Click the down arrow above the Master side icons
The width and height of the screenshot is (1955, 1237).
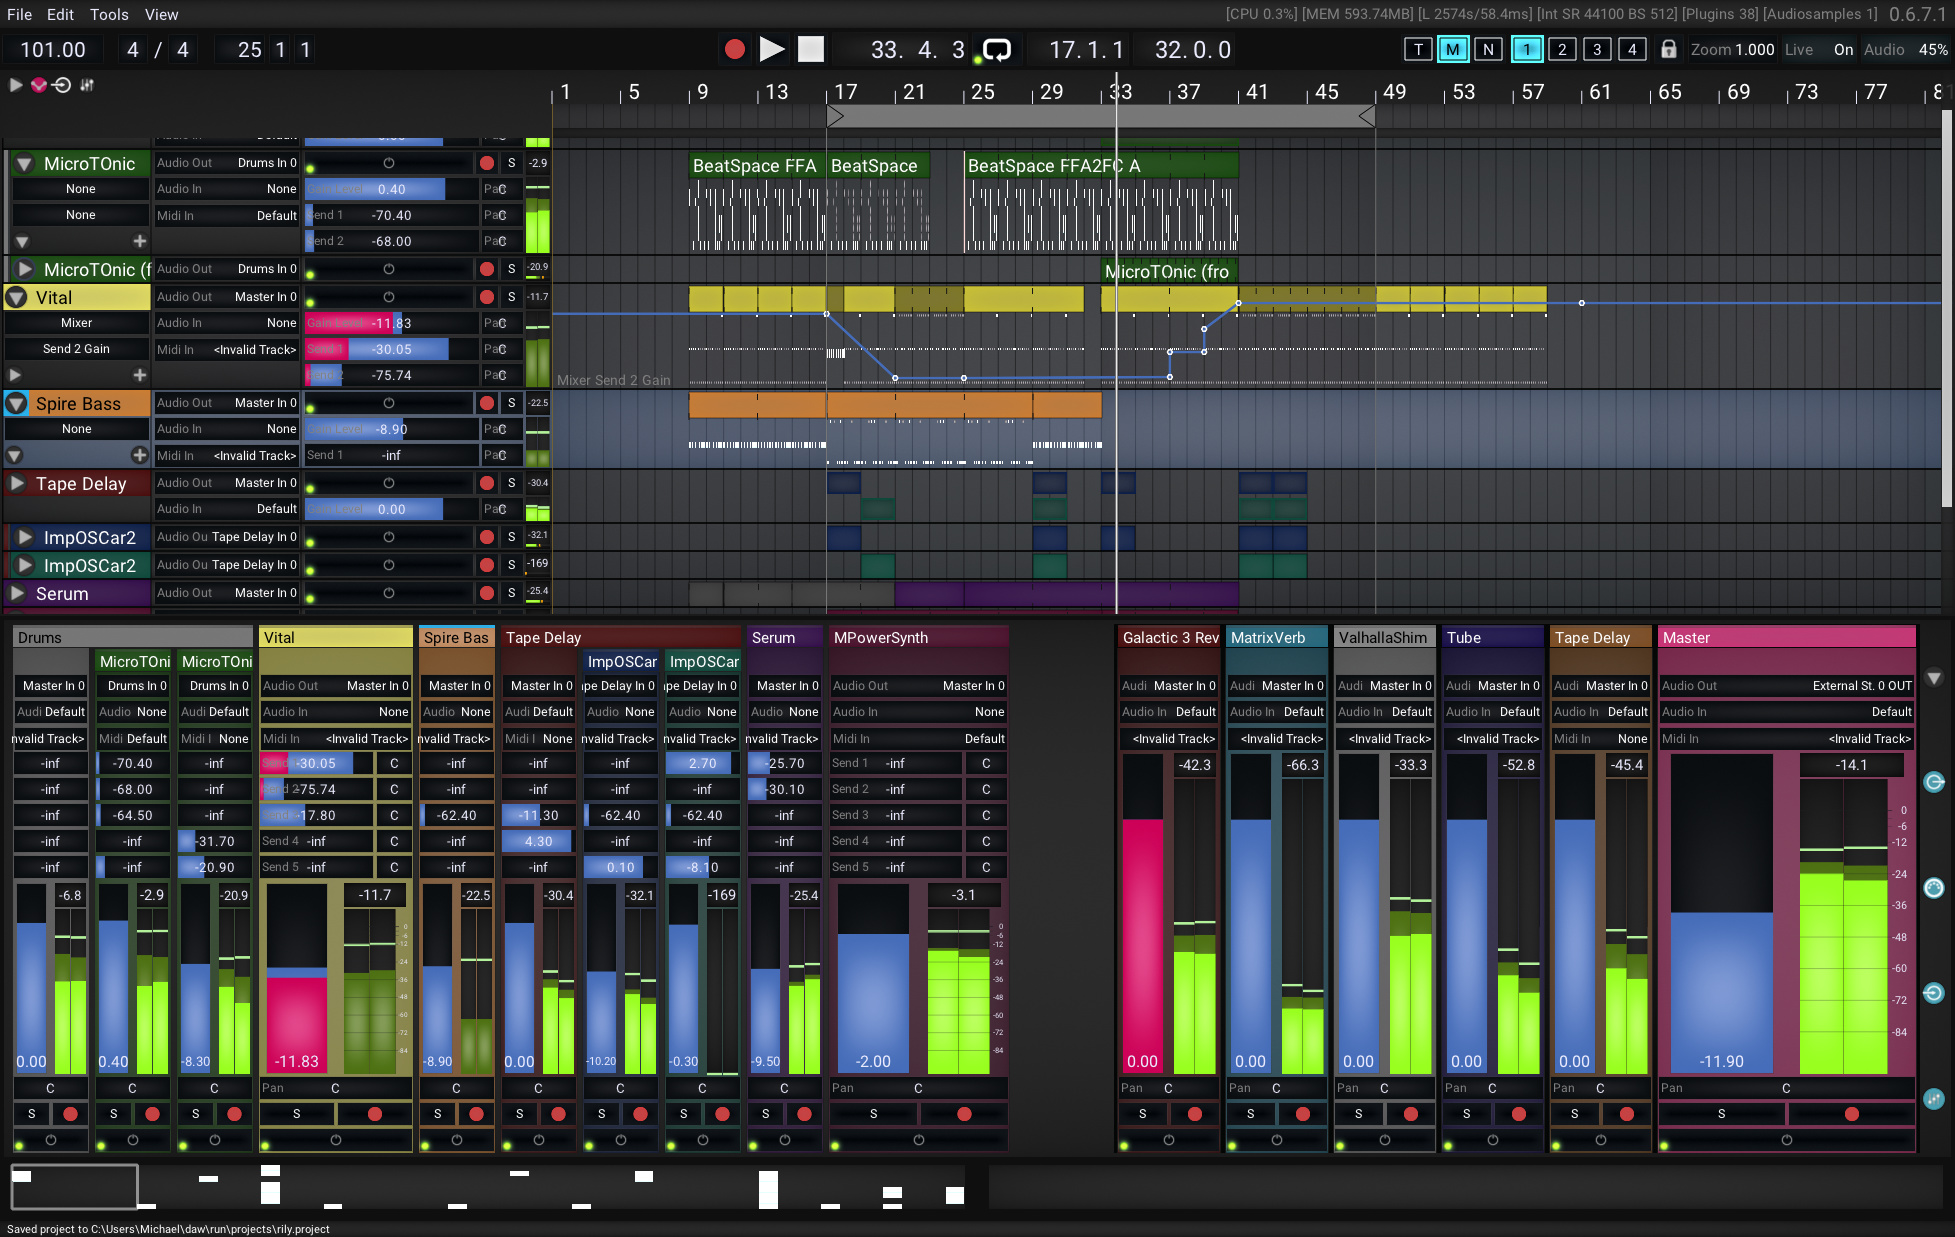click(1934, 678)
